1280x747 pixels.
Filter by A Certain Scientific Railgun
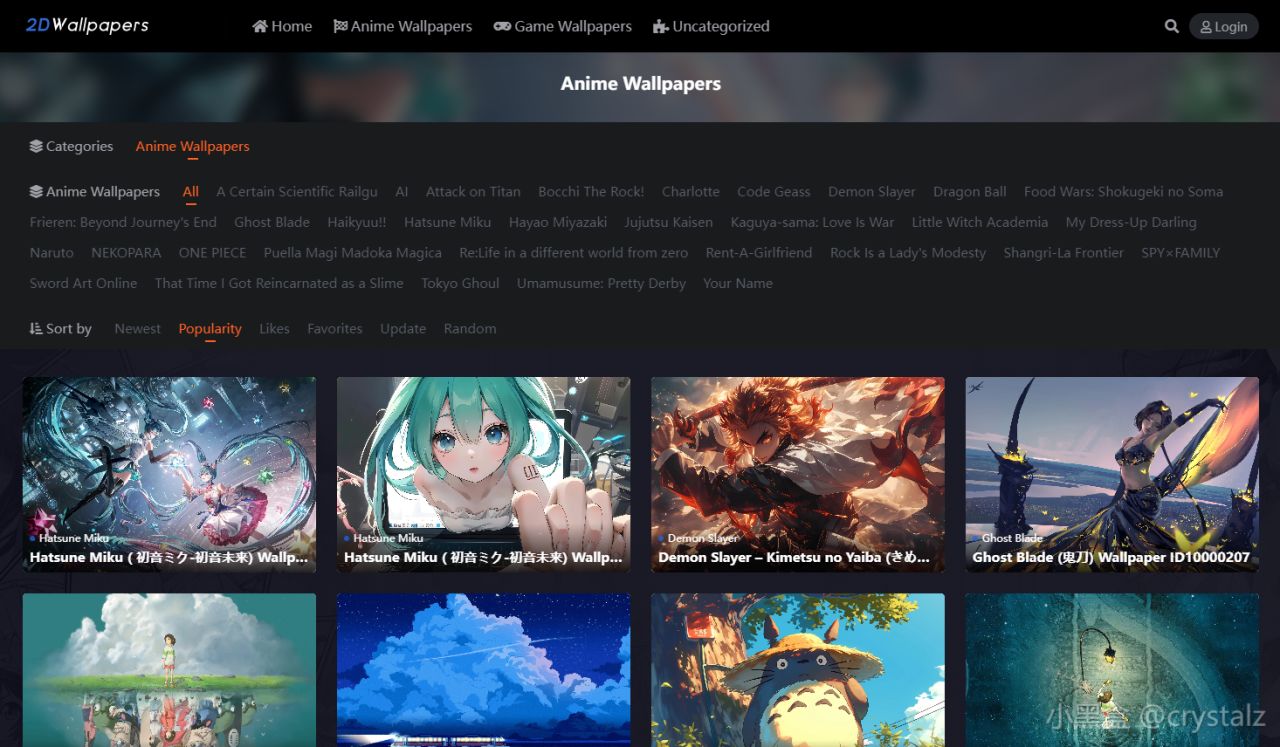point(297,192)
